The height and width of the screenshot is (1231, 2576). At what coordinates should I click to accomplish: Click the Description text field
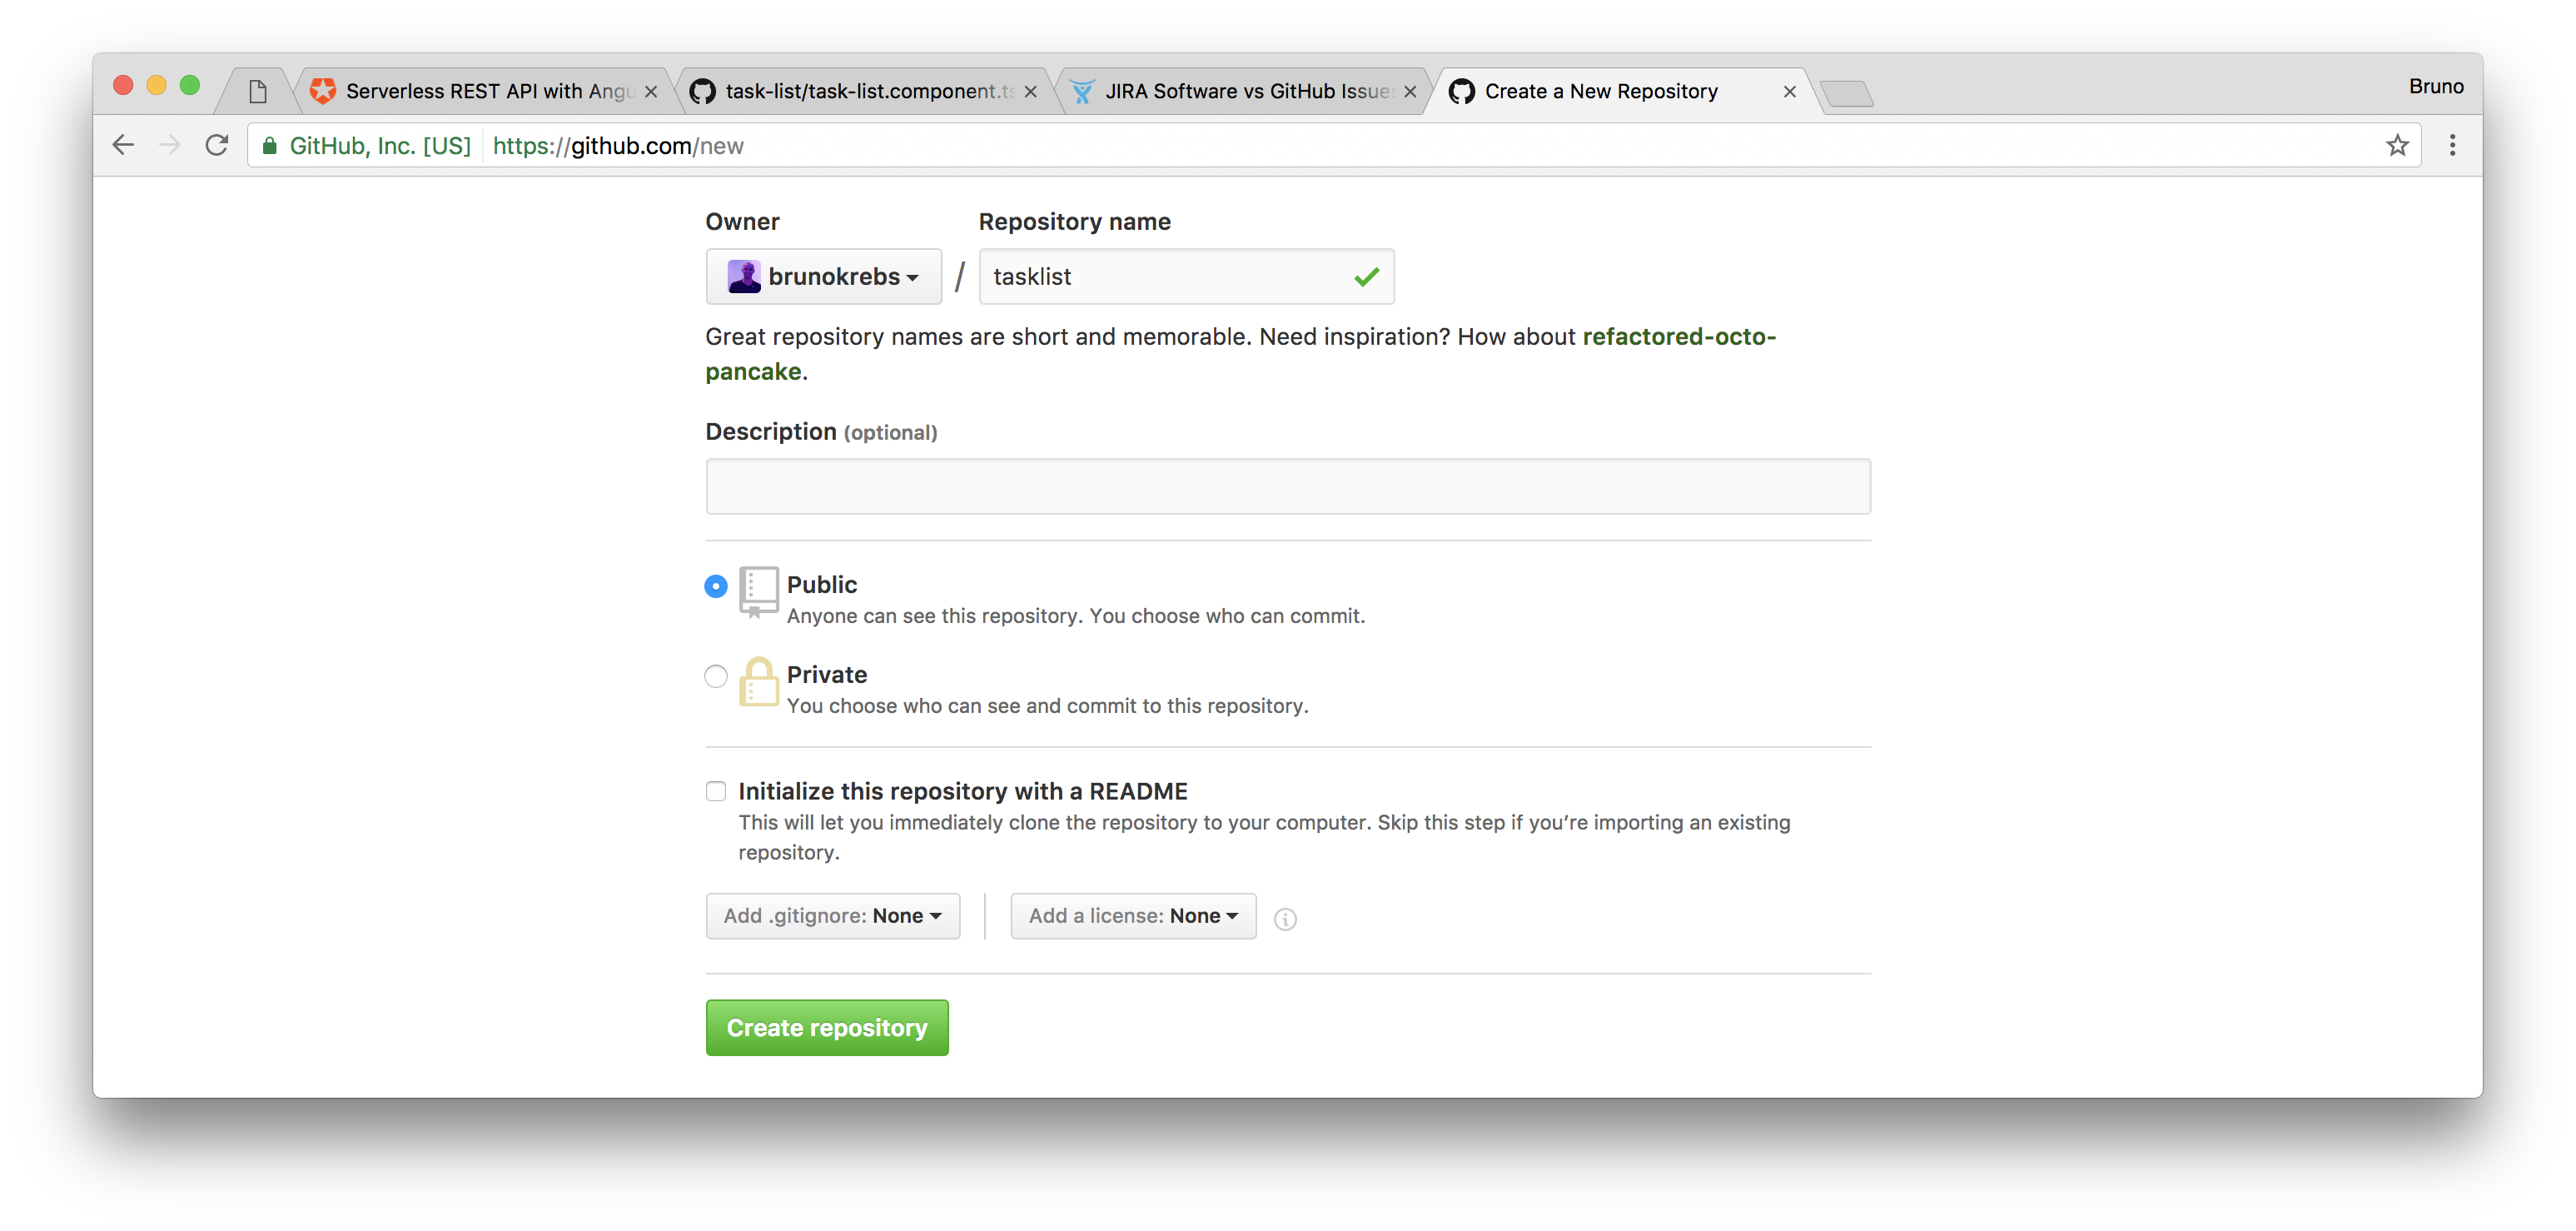1287,486
